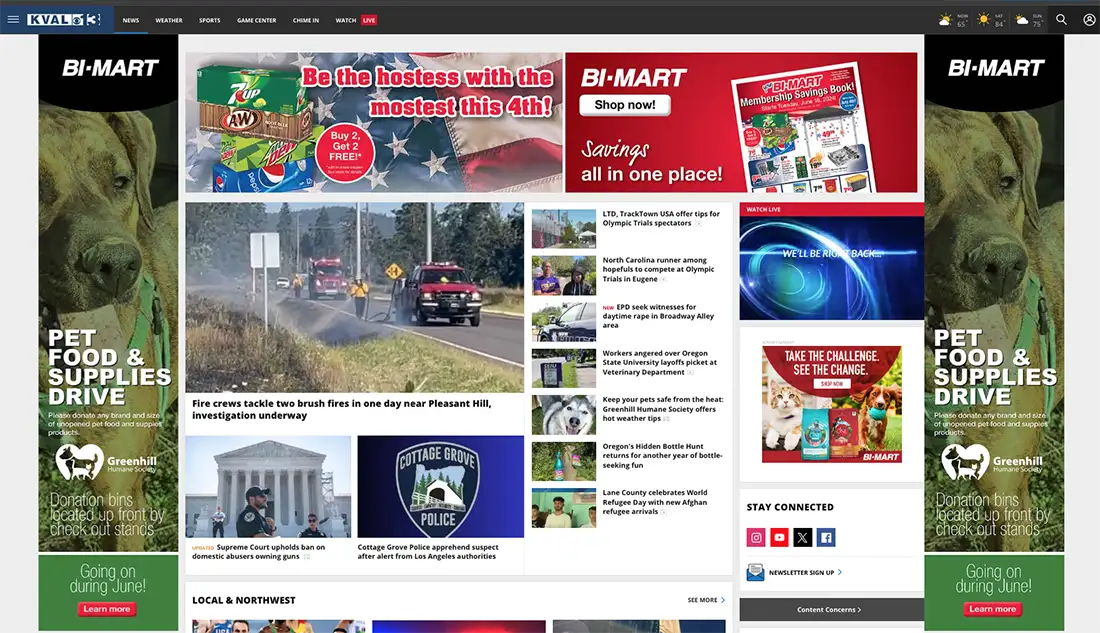1100x633 pixels.
Task: Click the Local & Northwest section heading
Action: [243, 600]
